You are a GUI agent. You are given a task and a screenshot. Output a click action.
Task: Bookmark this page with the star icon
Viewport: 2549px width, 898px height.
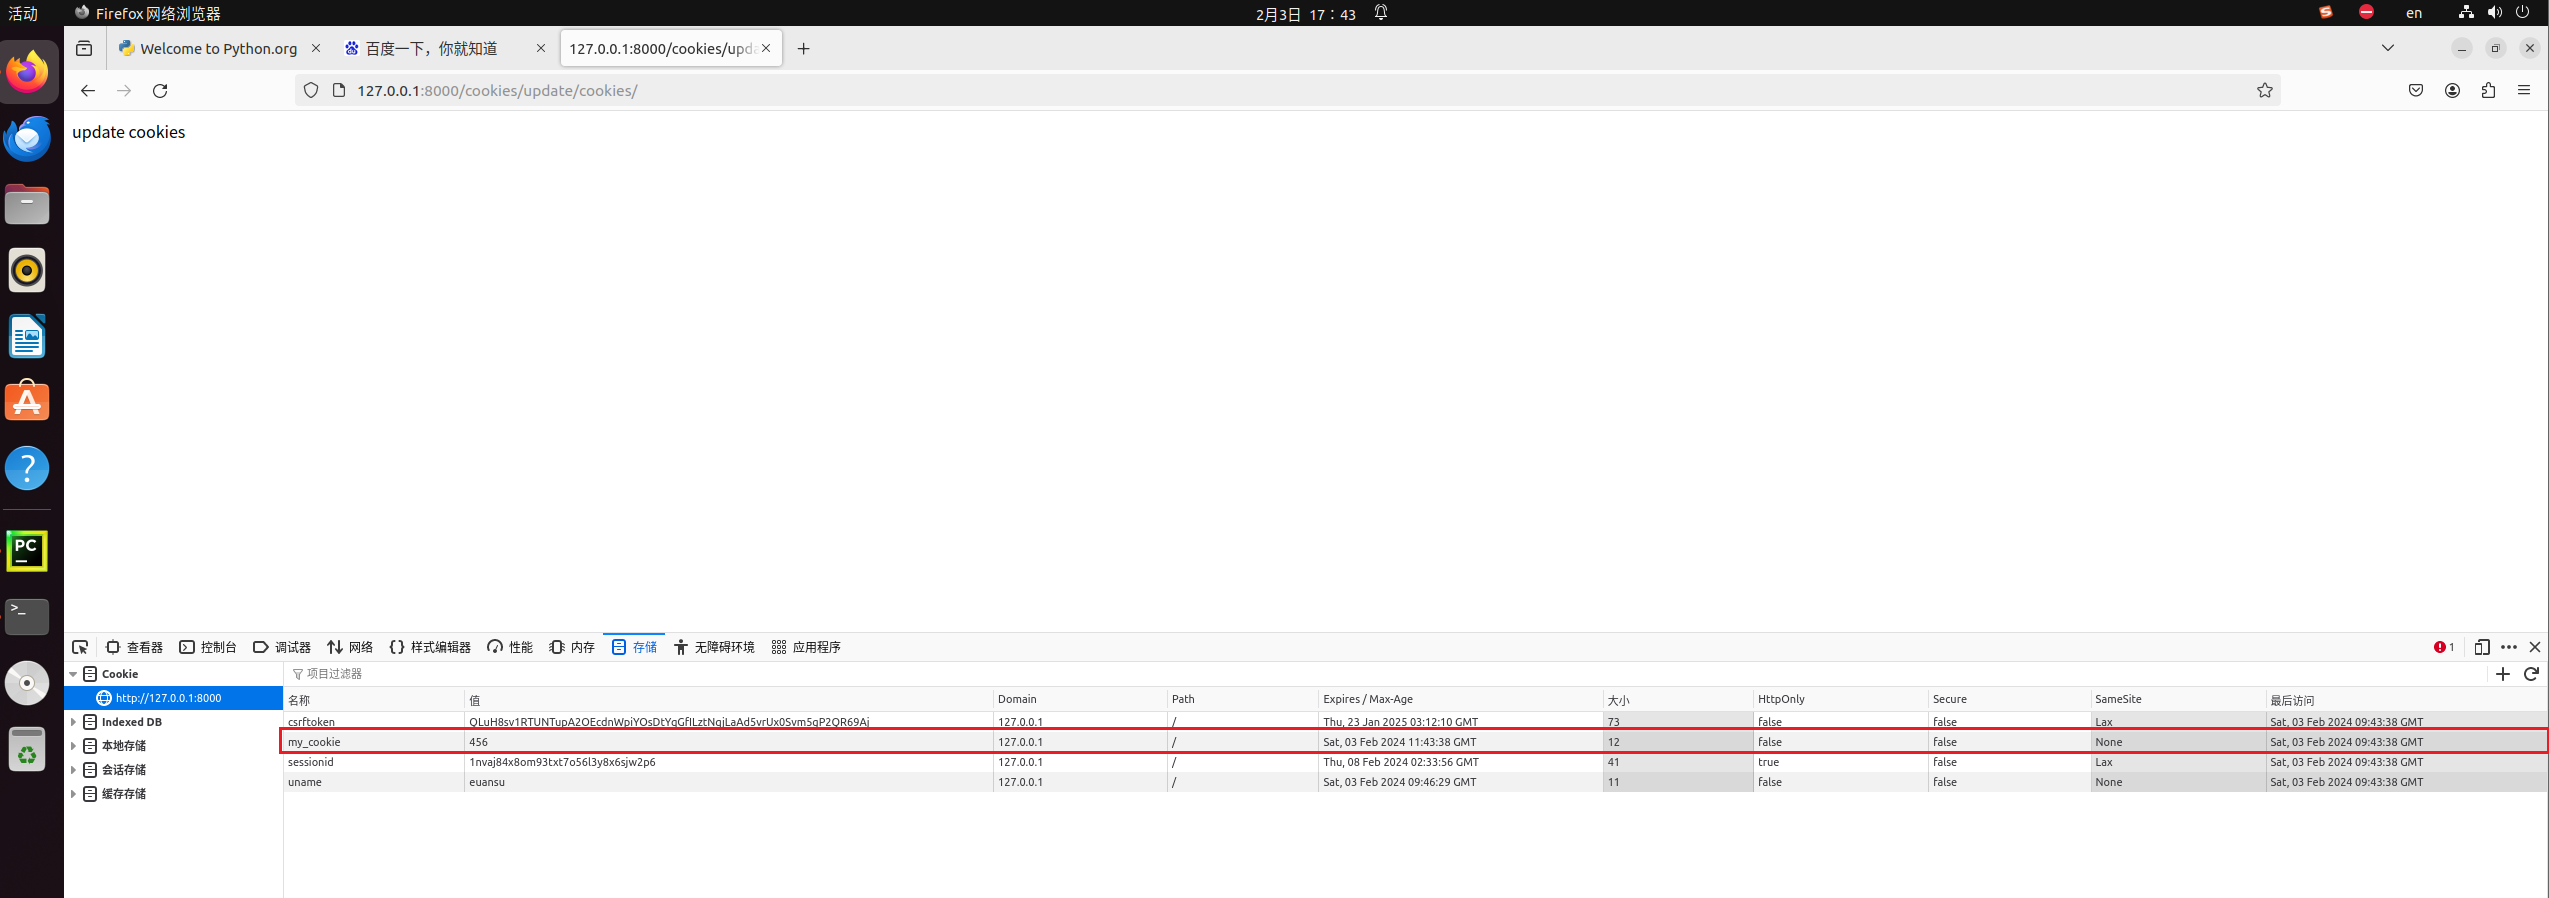tap(2264, 91)
